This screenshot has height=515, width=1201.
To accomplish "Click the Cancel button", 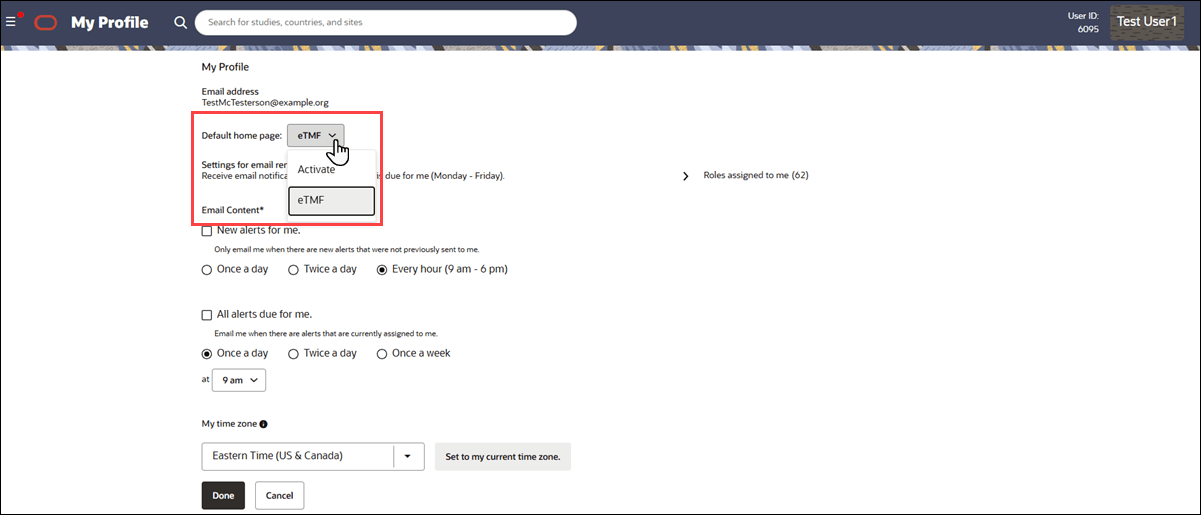I will point(280,495).
